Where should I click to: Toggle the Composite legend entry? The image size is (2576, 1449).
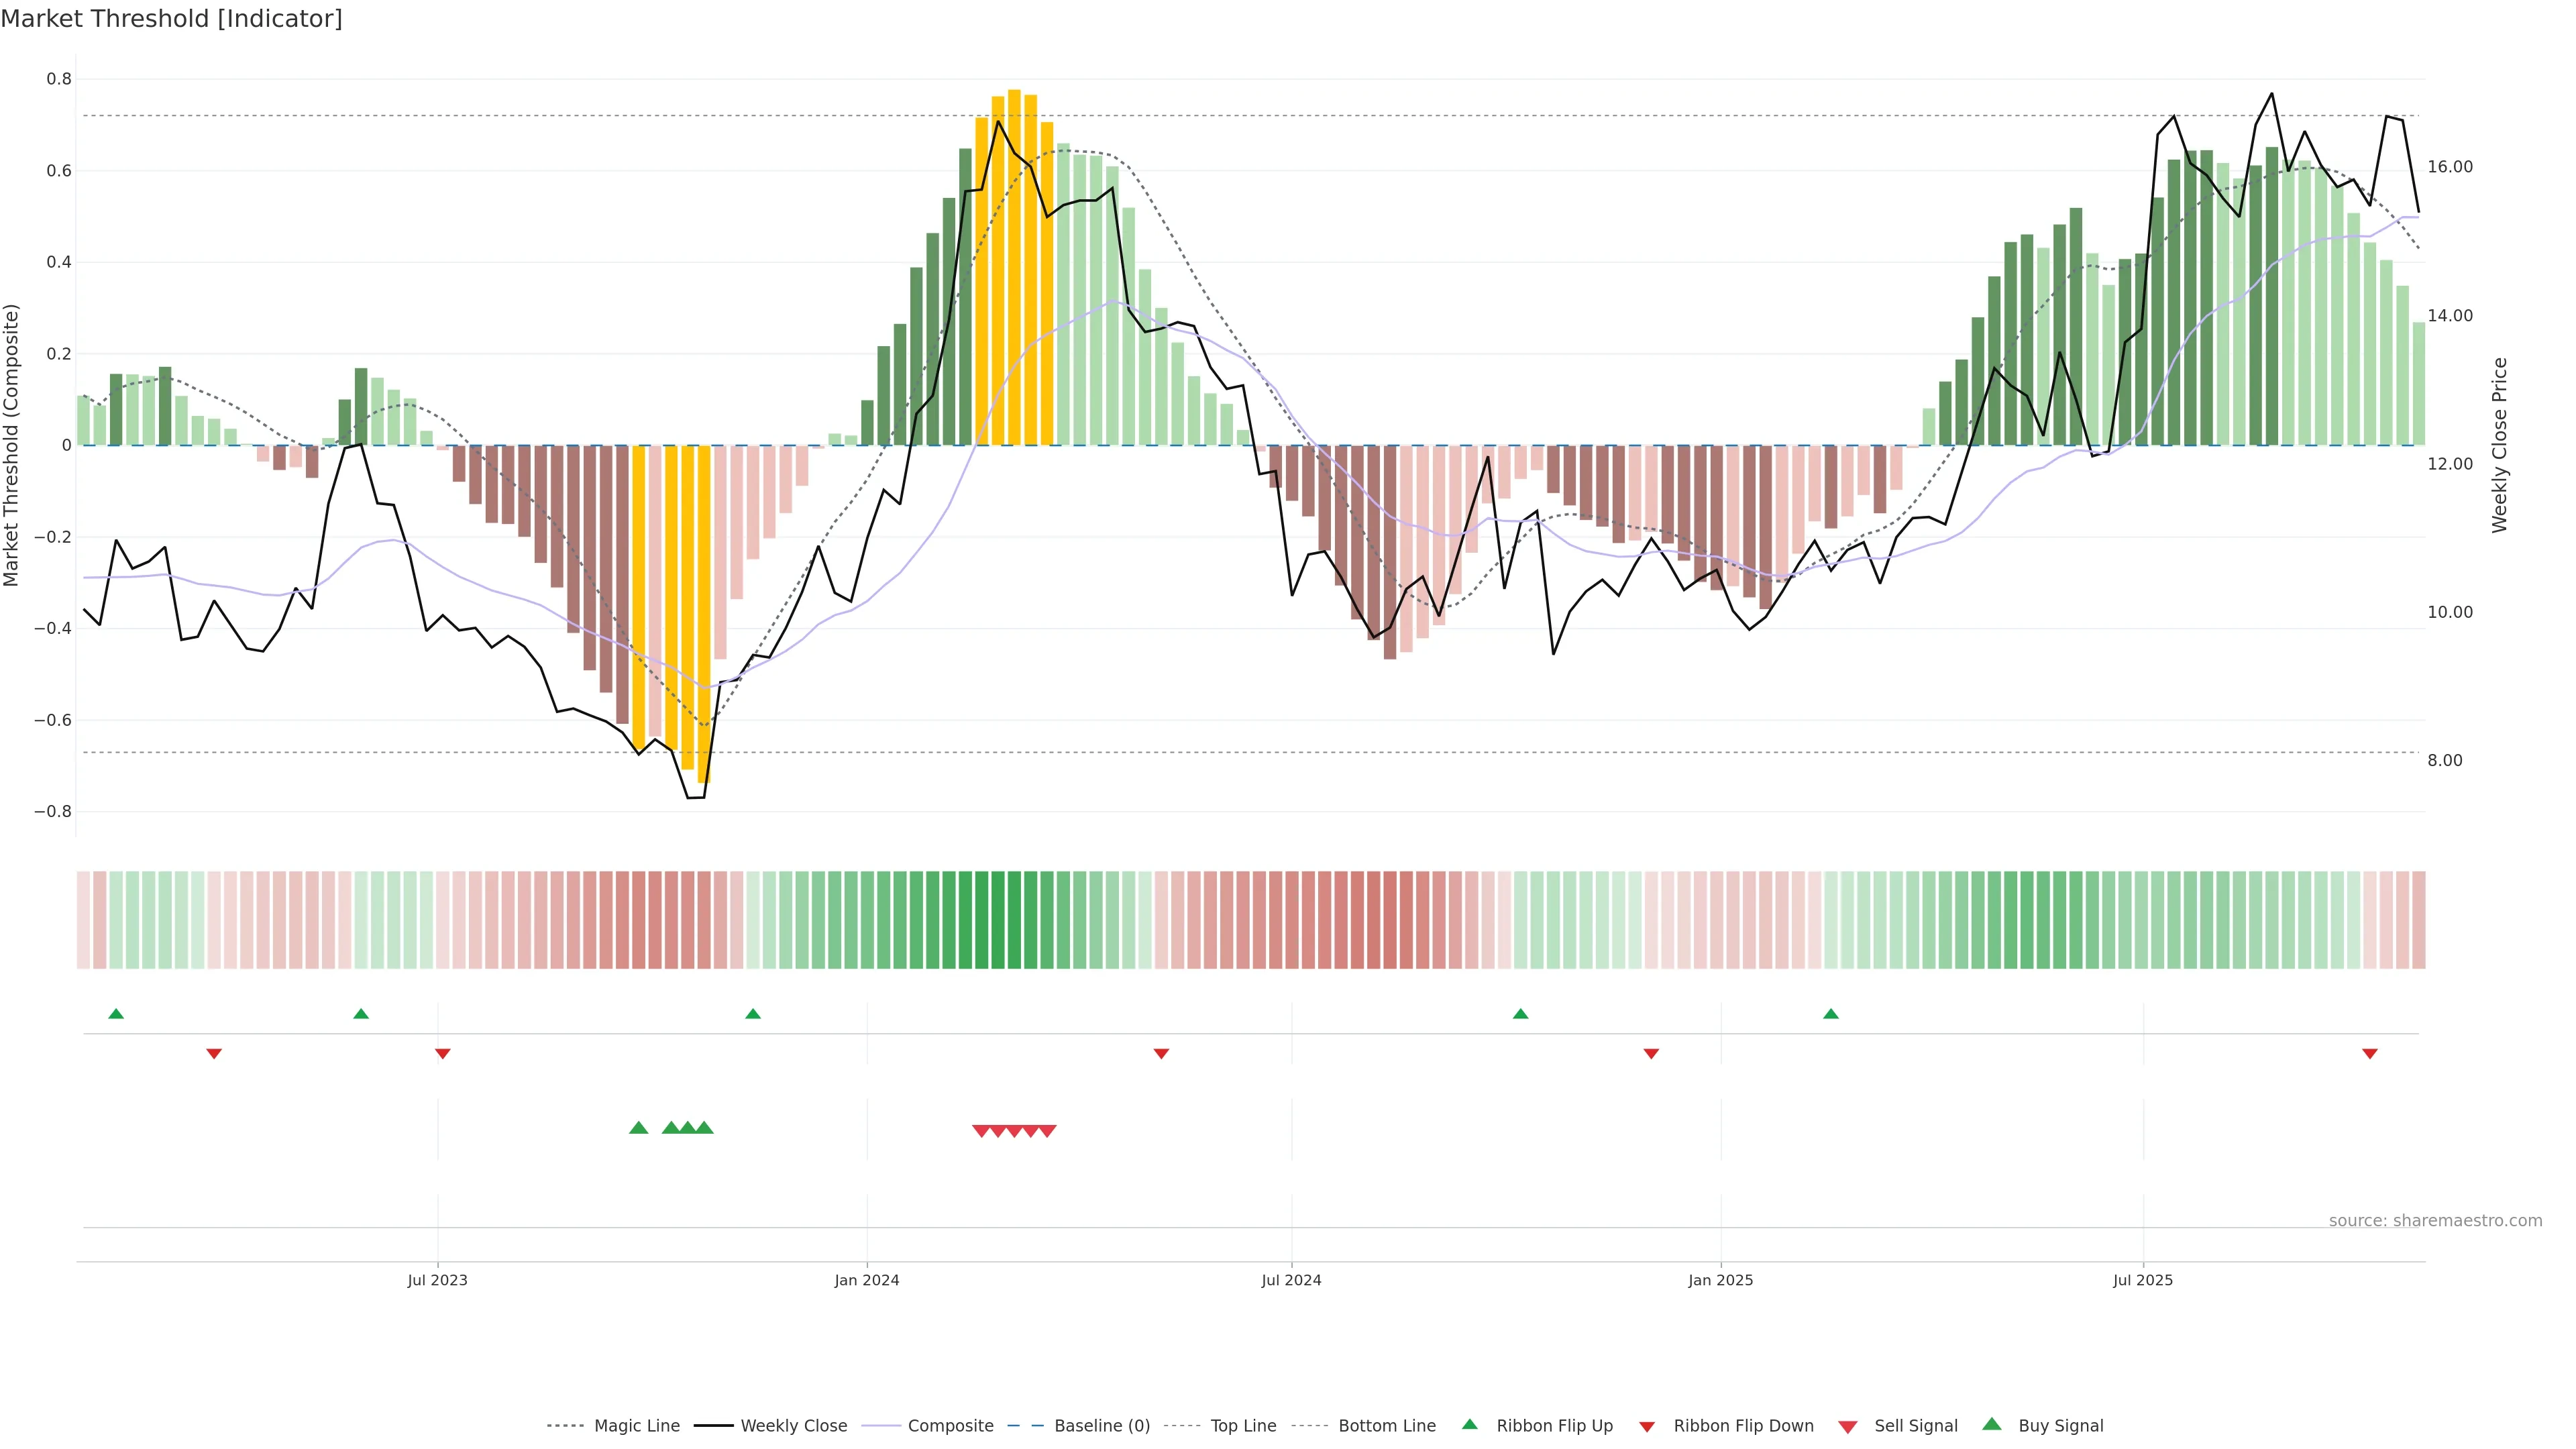(950, 1426)
